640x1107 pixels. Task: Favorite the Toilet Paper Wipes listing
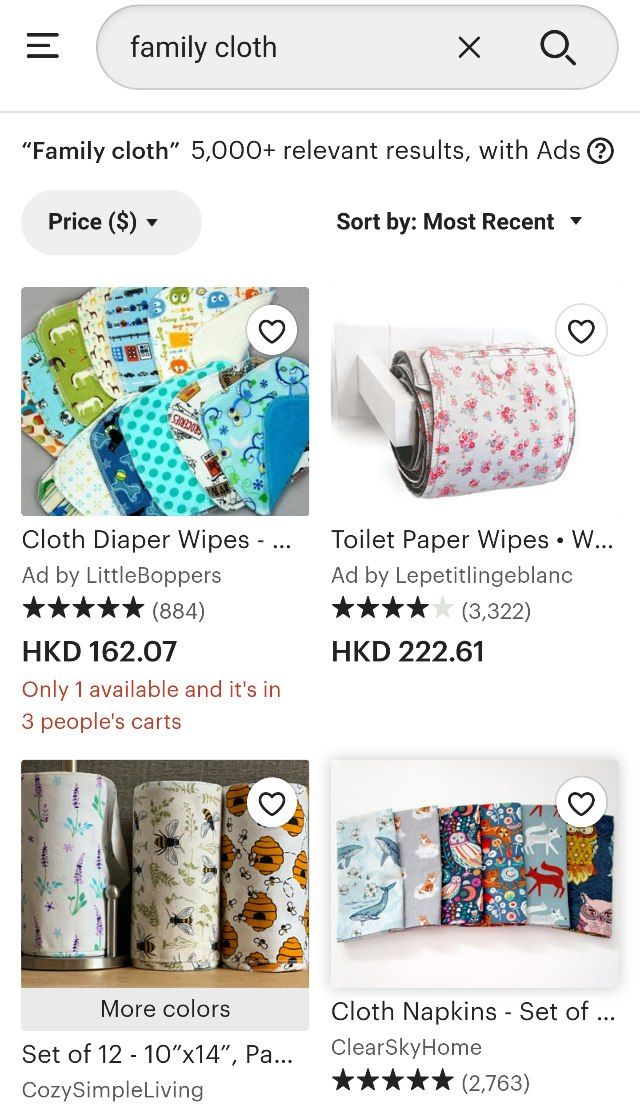581,331
